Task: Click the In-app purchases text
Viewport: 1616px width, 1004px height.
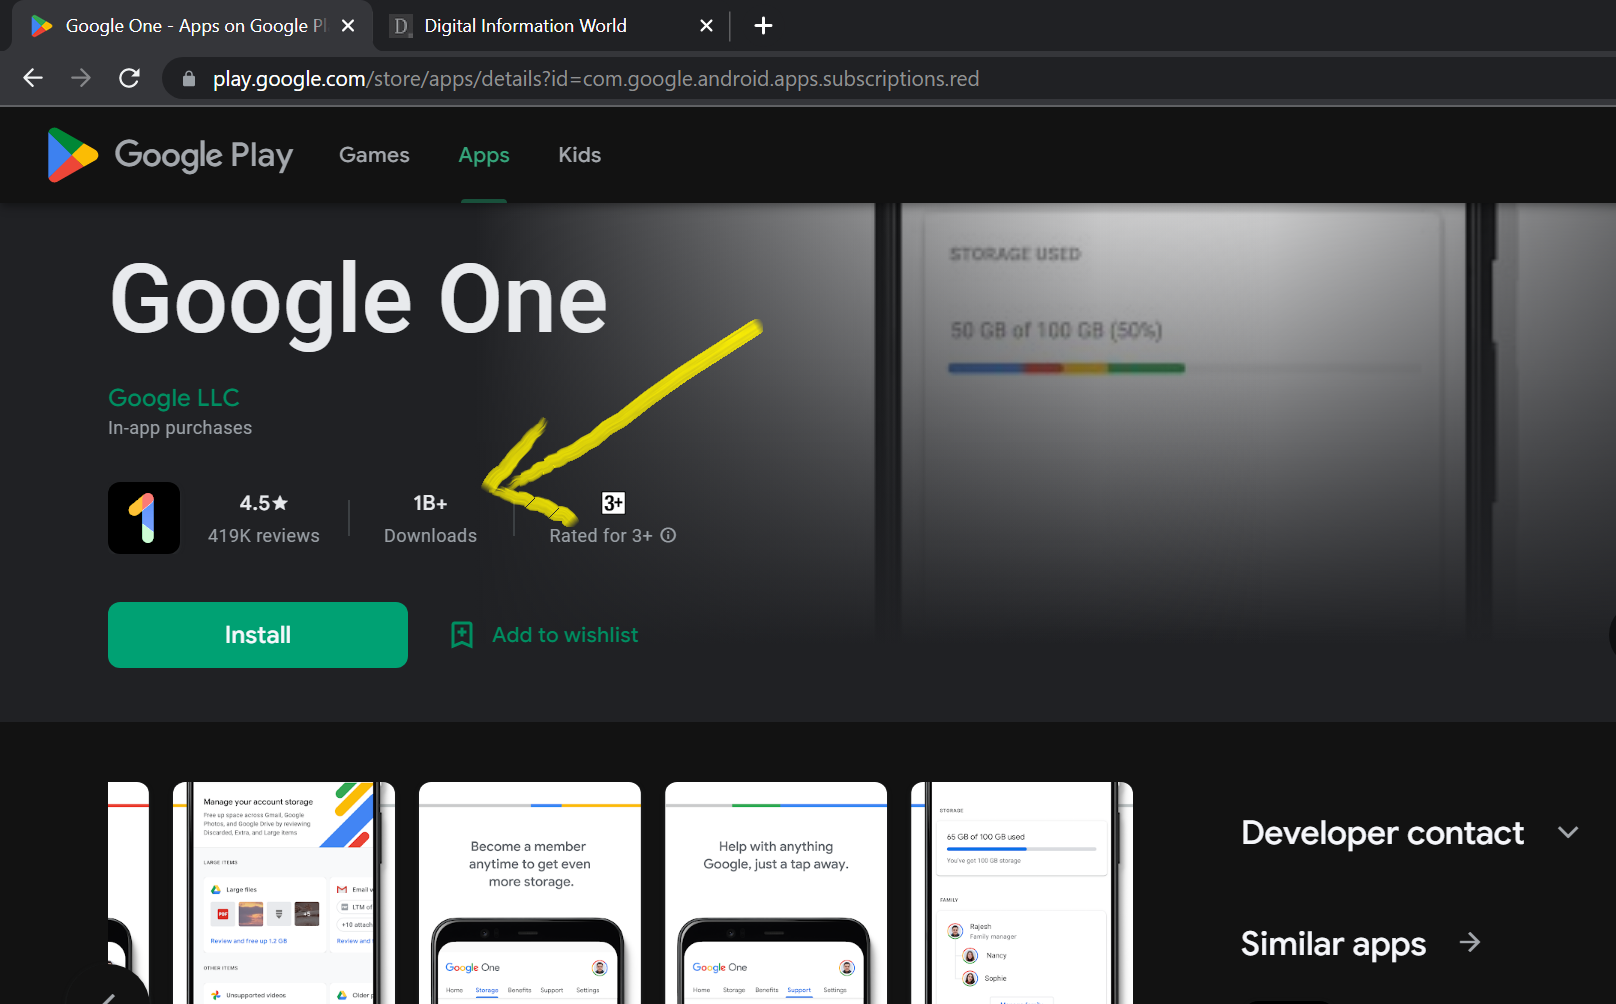Action: pos(180,428)
